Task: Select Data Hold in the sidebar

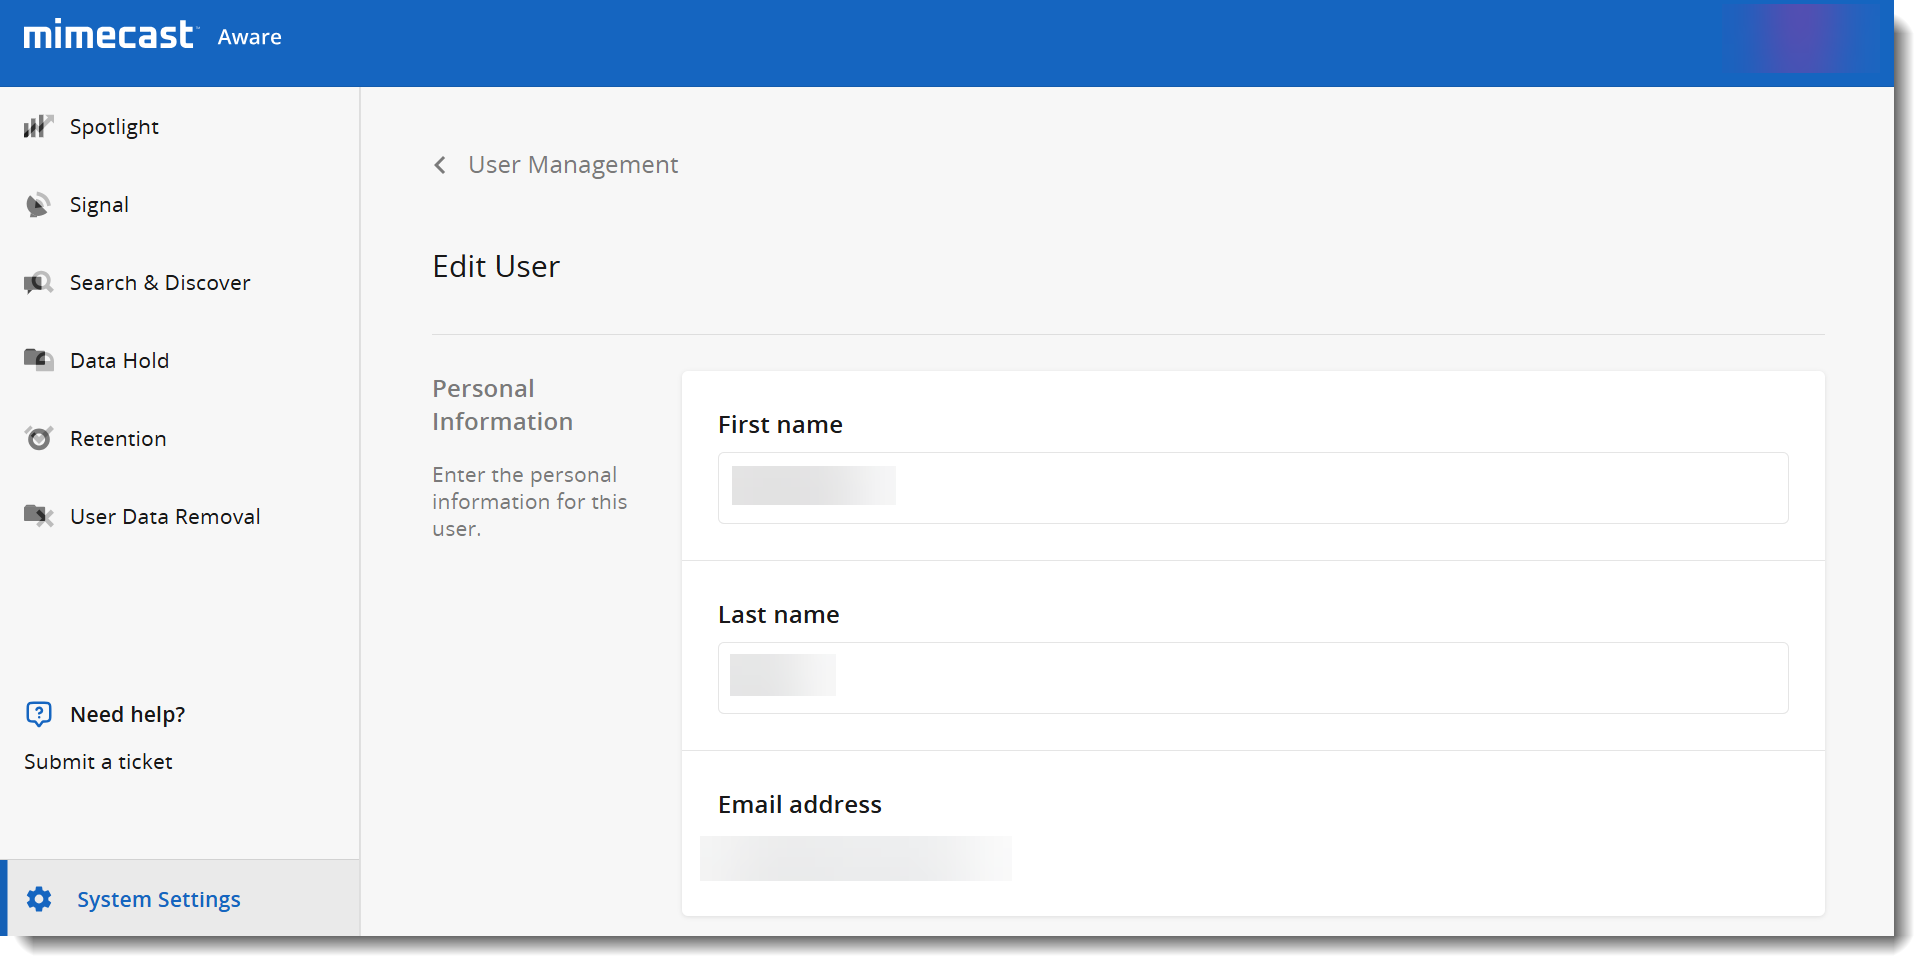Action: (119, 361)
